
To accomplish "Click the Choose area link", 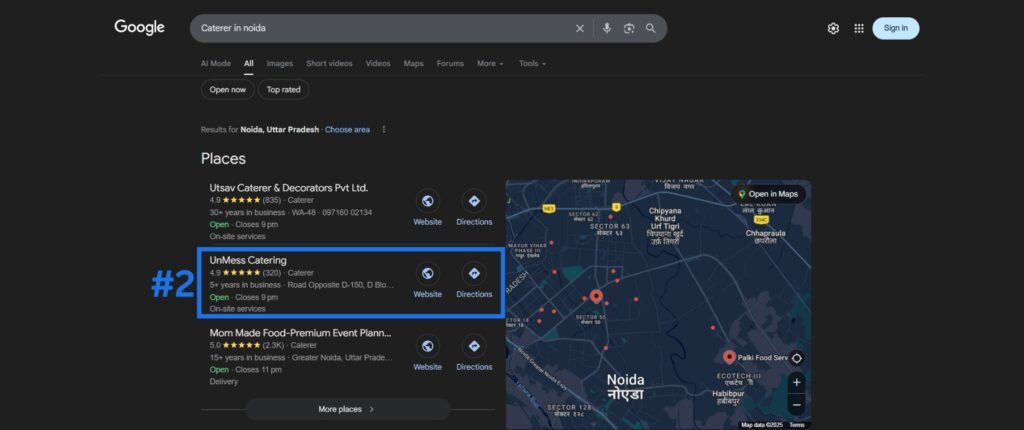I will pos(347,129).
